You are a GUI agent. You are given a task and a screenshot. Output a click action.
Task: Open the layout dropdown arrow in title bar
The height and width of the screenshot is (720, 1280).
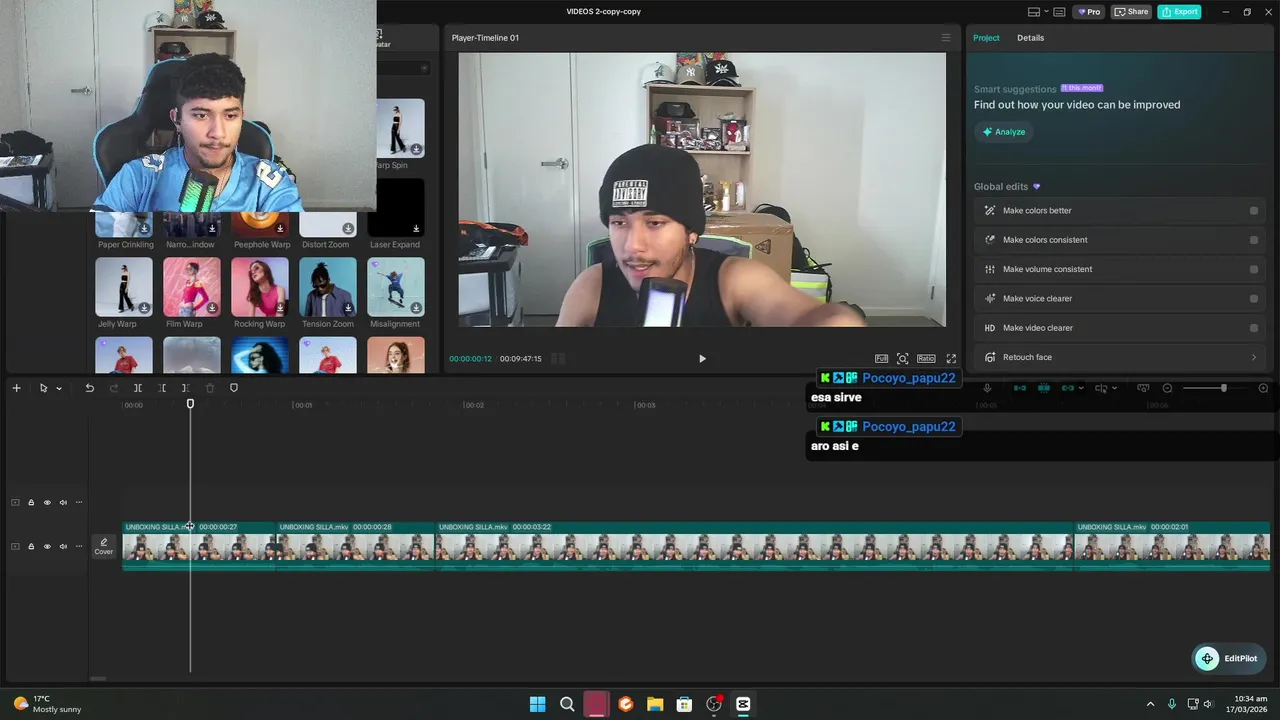click(x=1046, y=12)
